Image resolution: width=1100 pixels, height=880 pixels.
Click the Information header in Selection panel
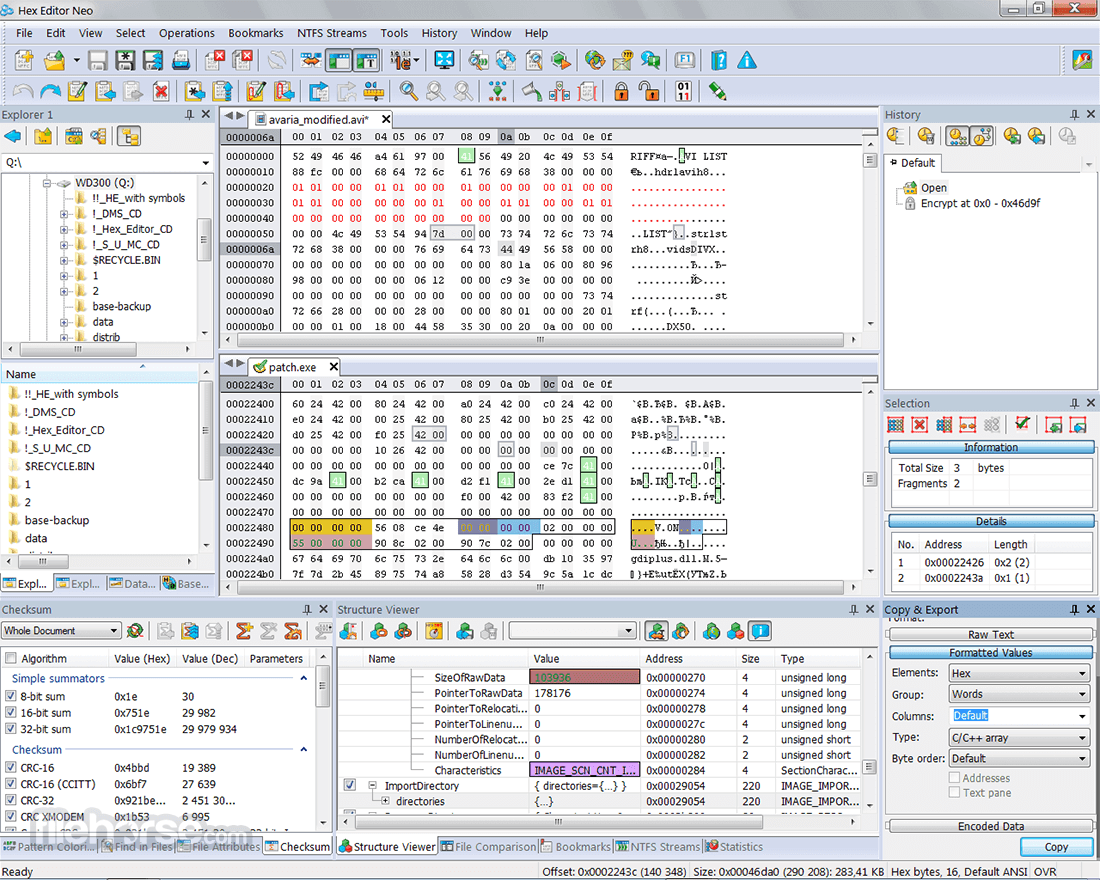point(991,447)
